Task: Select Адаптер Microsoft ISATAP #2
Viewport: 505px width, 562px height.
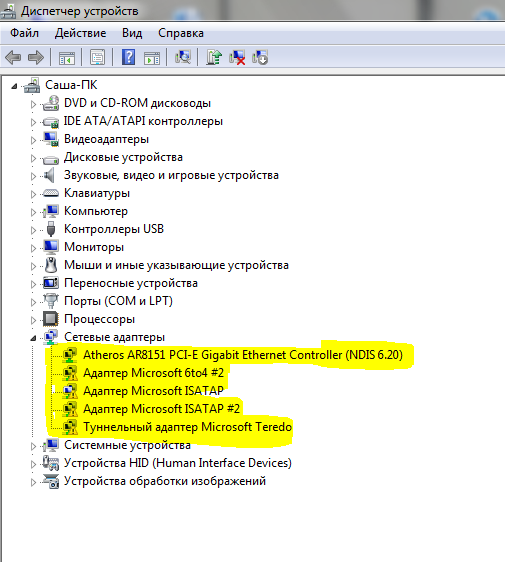Action: point(161,409)
